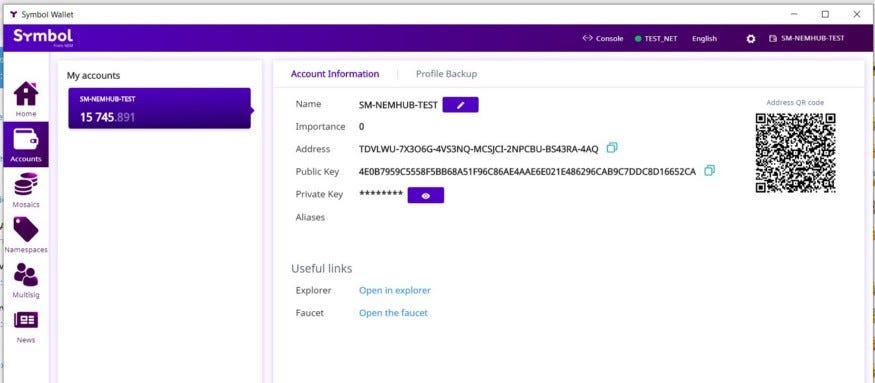Open settings gear icon

click(x=751, y=39)
